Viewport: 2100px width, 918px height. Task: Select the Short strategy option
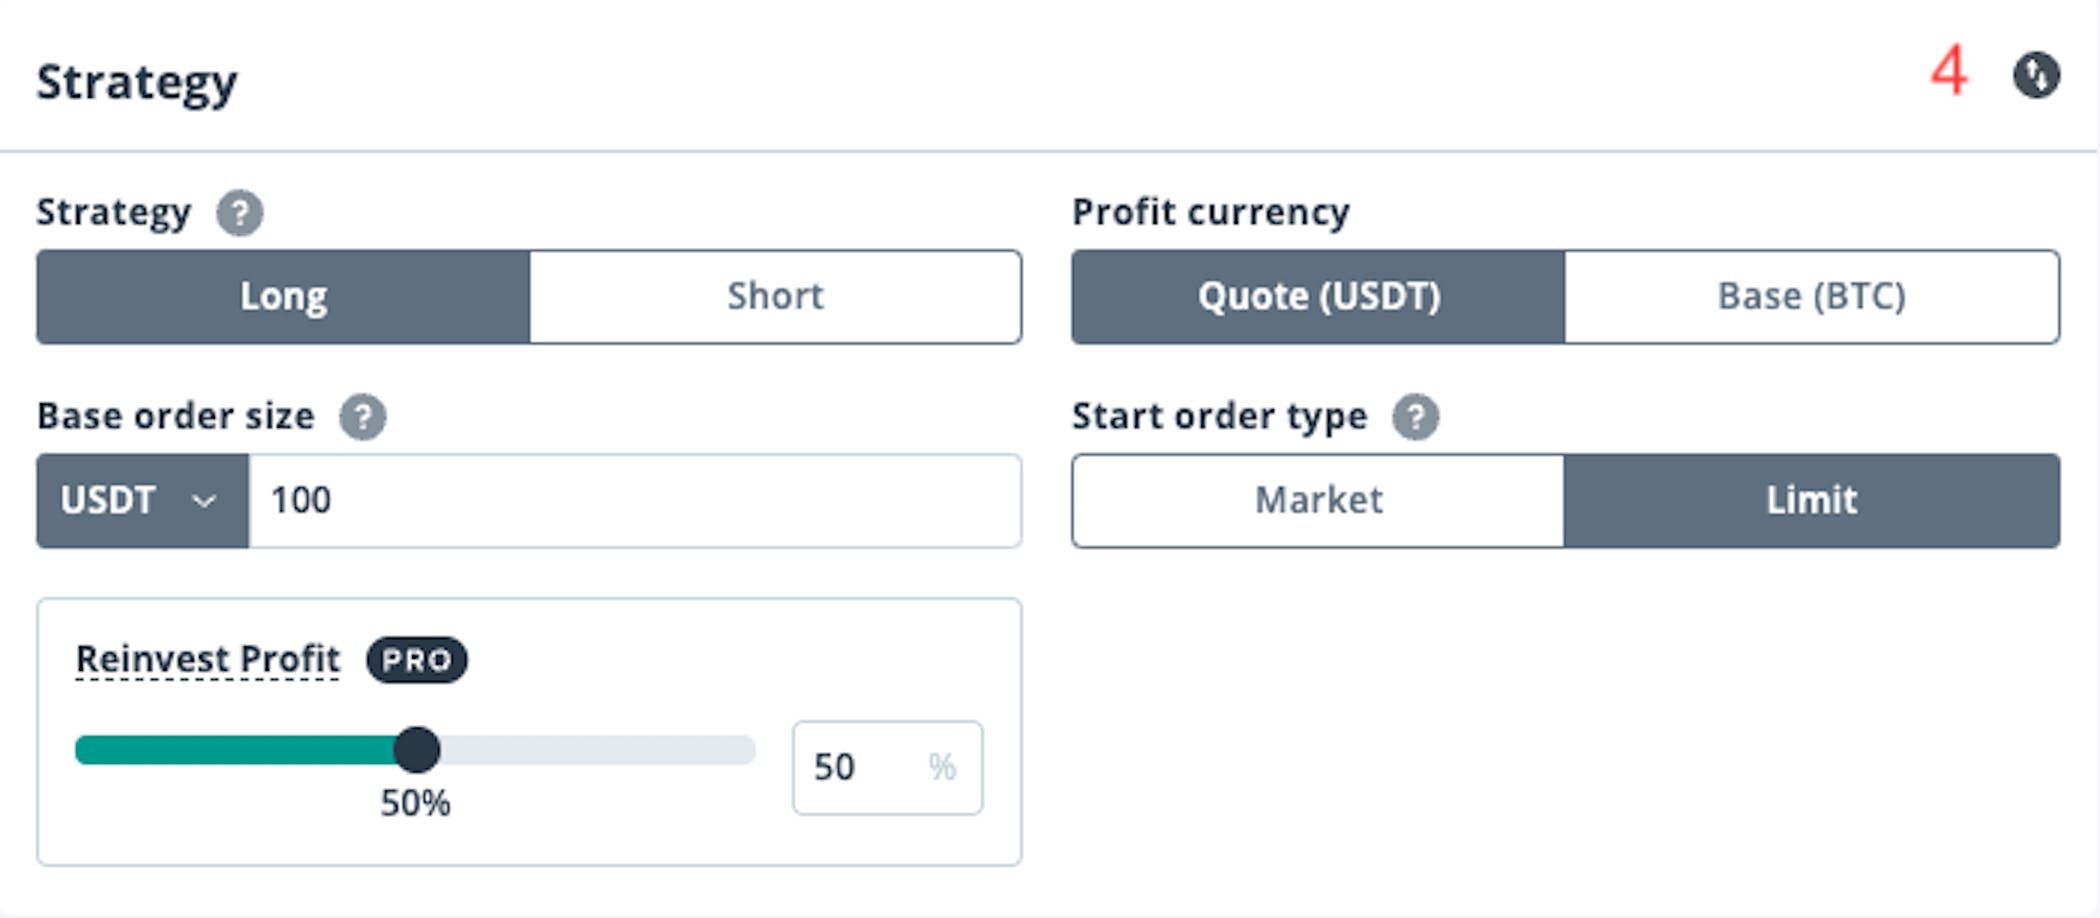[775, 296]
